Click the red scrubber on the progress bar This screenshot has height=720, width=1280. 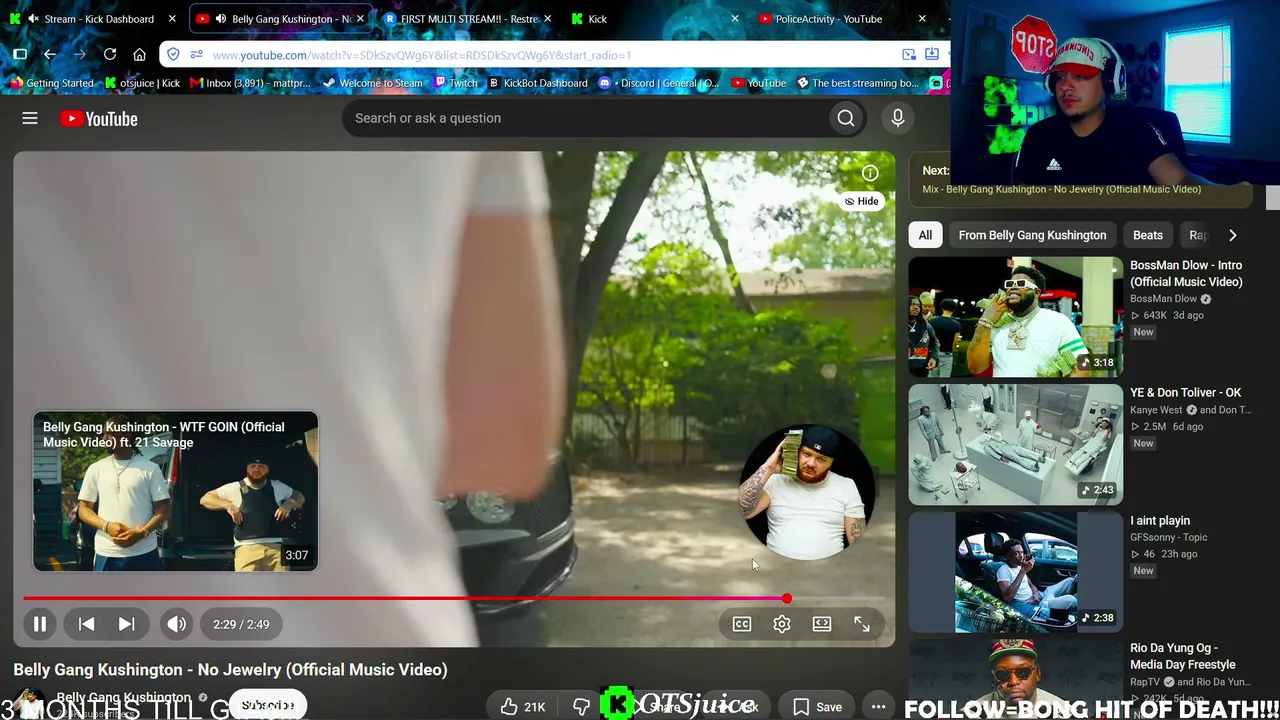pyautogui.click(x=787, y=598)
